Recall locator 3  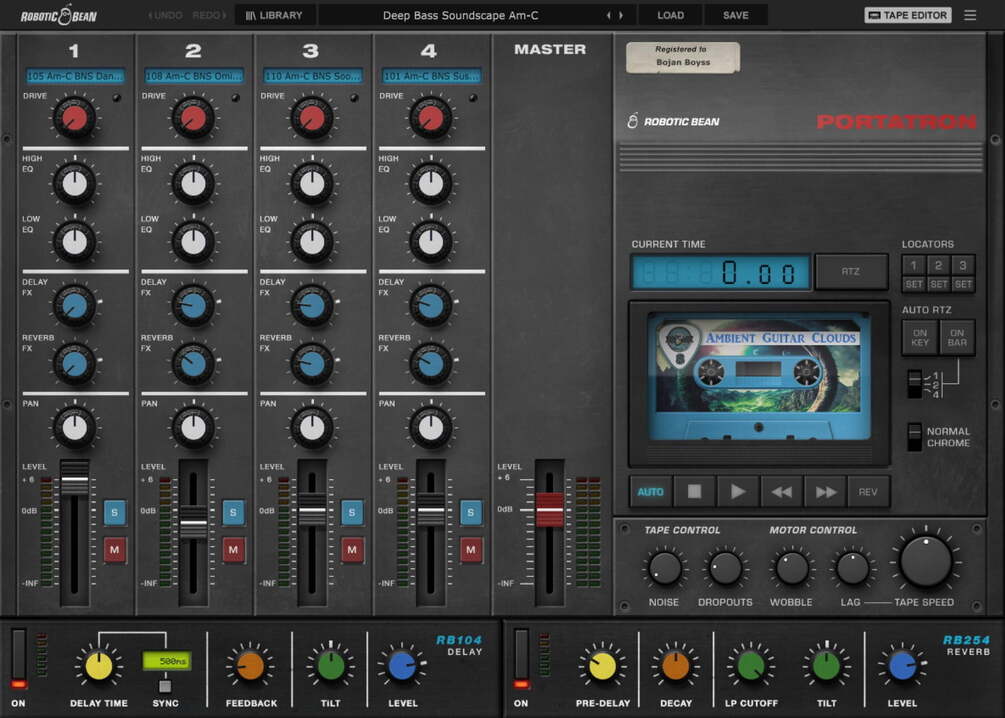(963, 265)
